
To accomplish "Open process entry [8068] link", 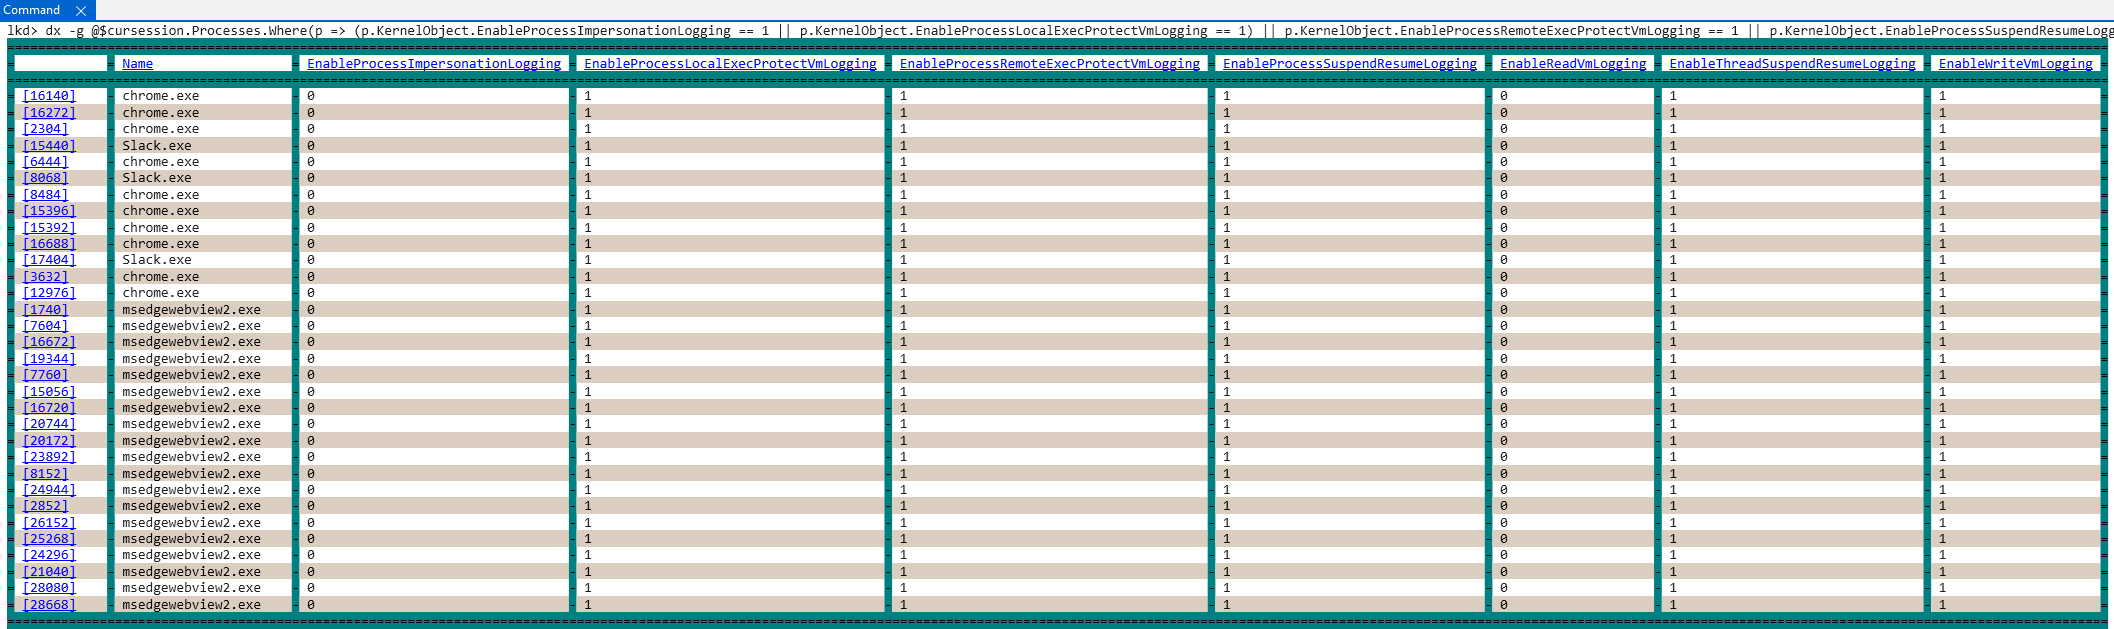I will [x=46, y=178].
